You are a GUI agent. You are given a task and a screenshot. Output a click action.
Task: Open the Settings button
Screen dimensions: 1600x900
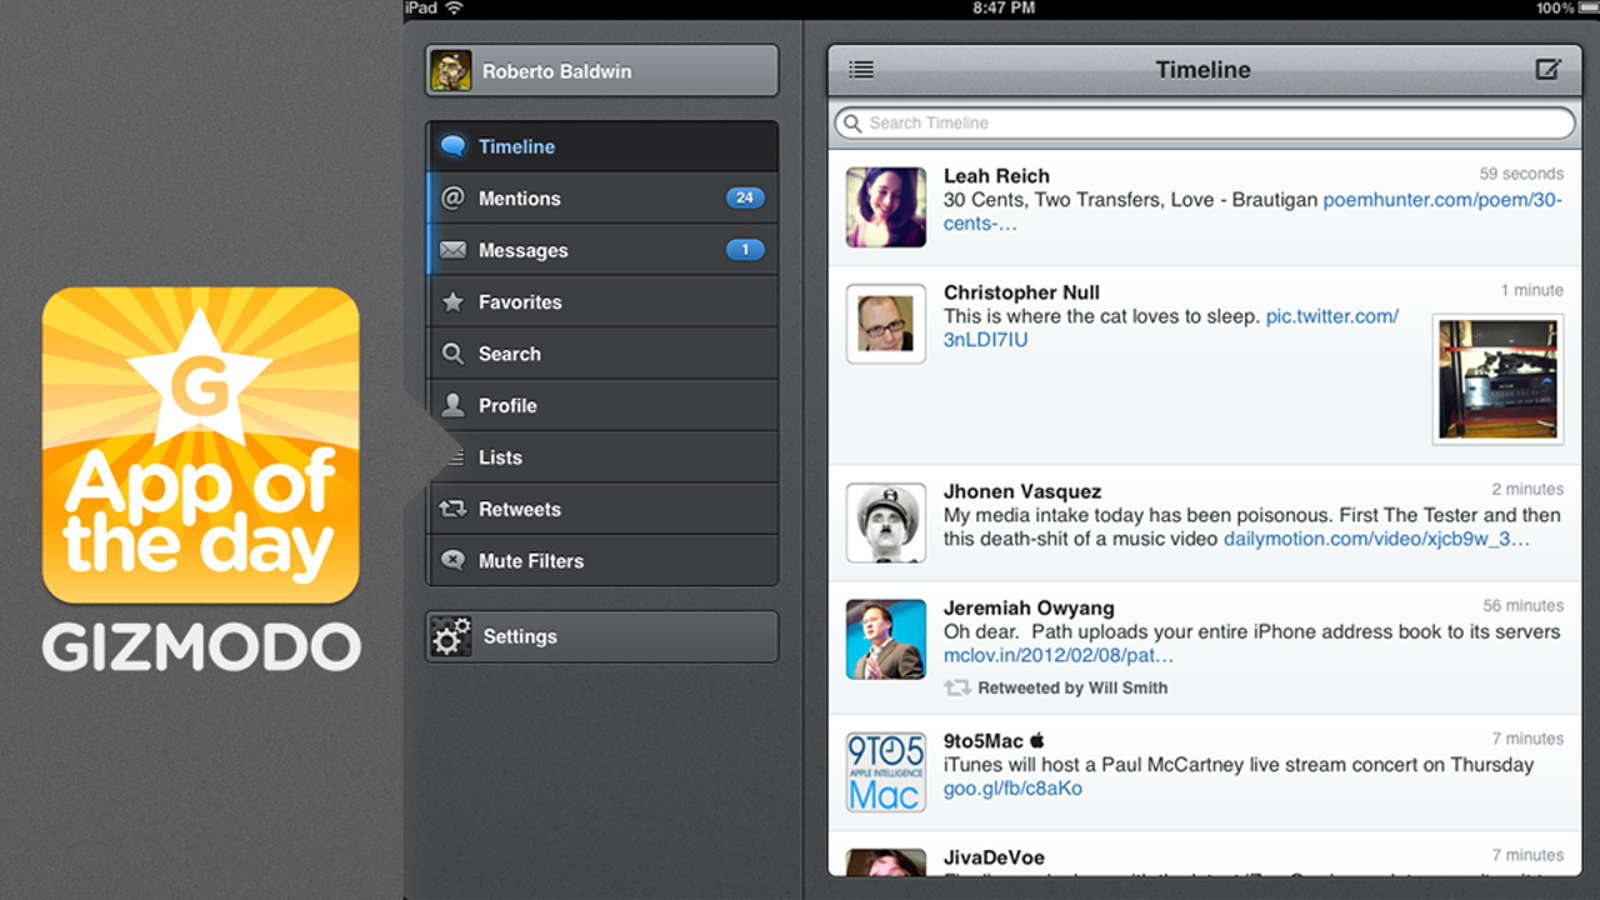602,637
